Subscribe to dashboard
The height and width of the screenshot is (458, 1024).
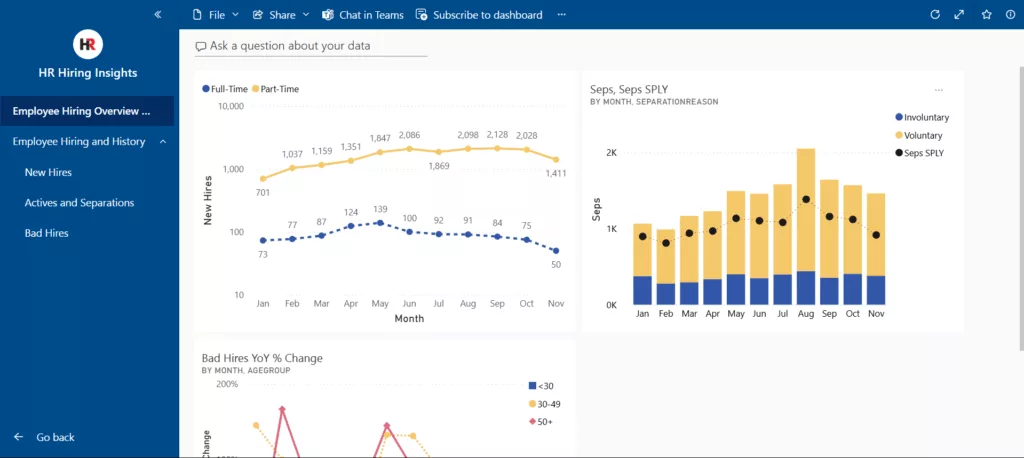[x=479, y=14]
